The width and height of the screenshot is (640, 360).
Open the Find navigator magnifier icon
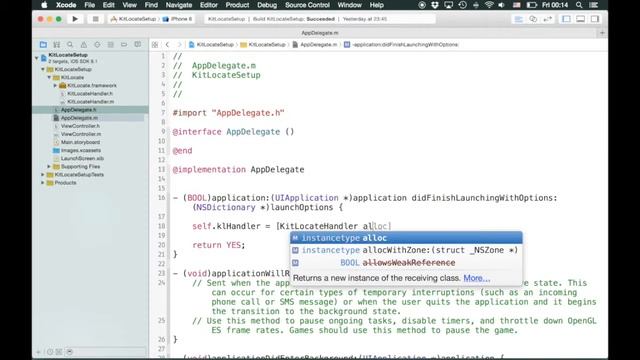[x=70, y=44]
